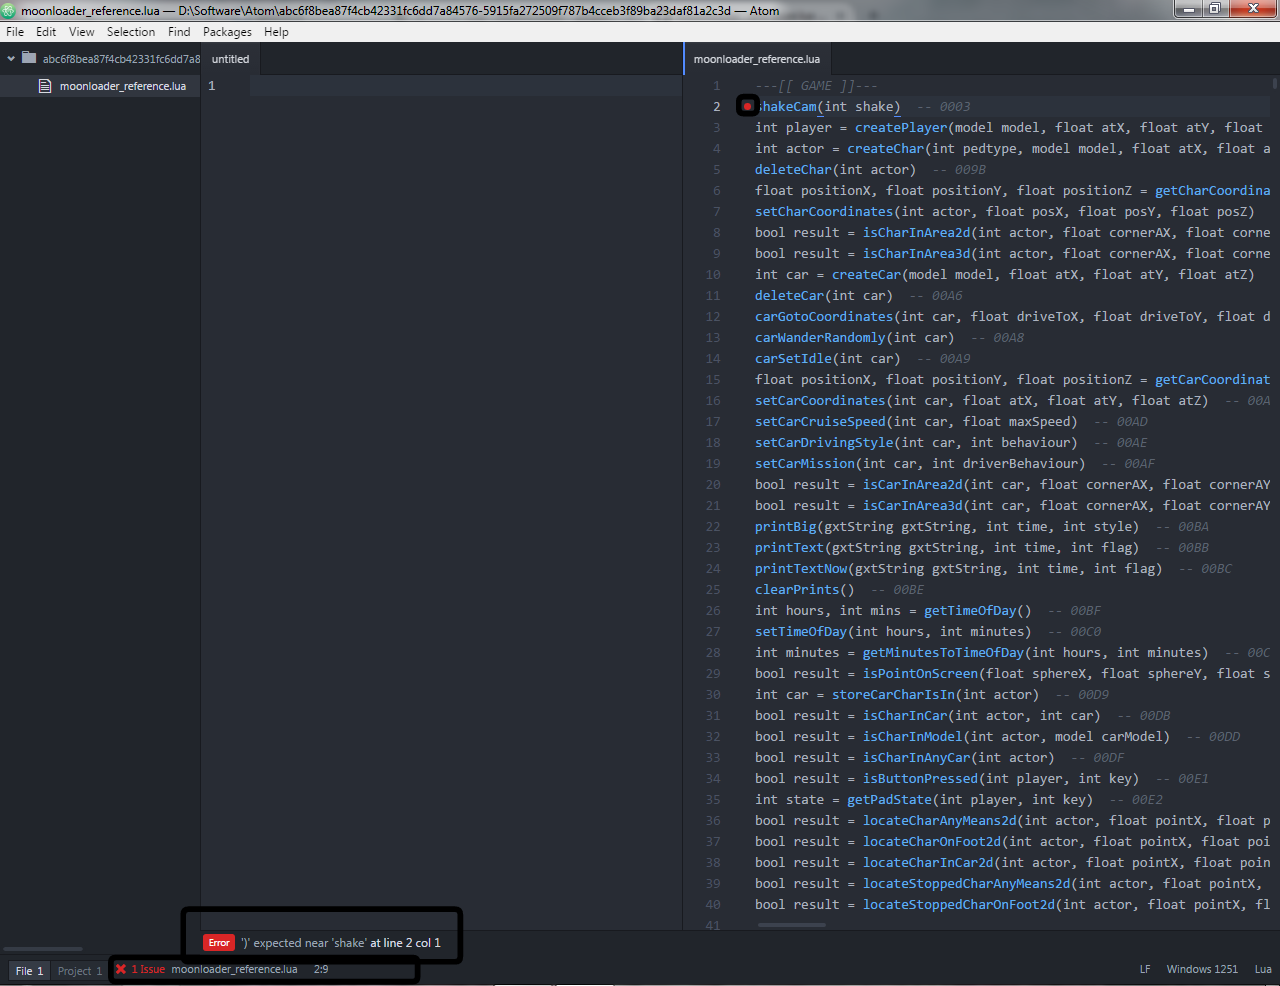1280x986 pixels.
Task: Click the getTimeOfDay function name
Action: 970,611
